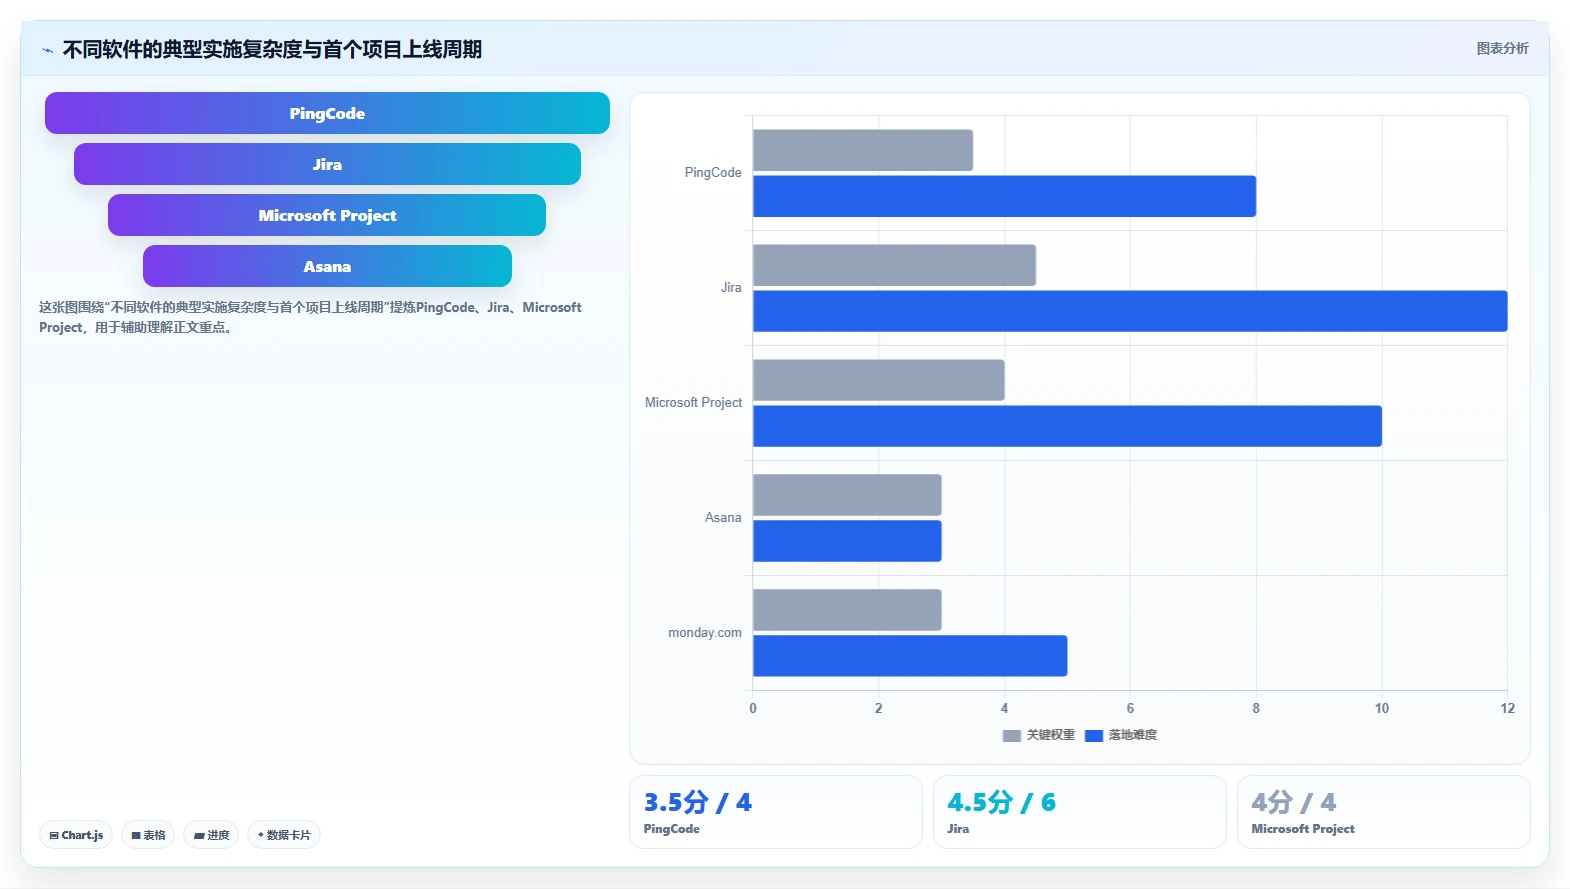Click Microsoft Project's blue 落地难度 bar
Screen dimensions: 1570x889
coord(1067,426)
